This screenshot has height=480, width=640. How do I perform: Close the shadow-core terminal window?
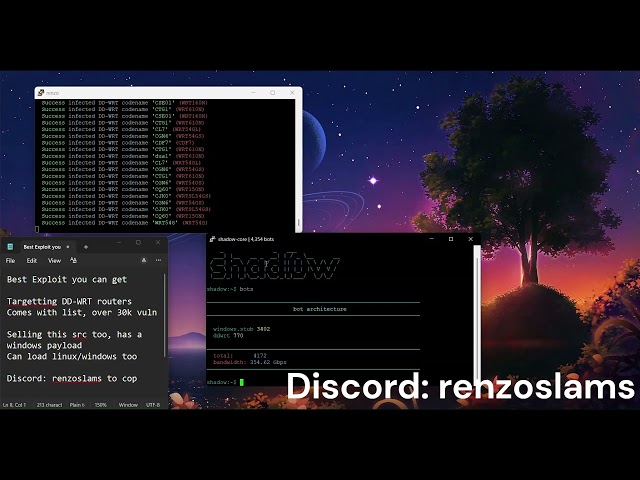click(471, 239)
